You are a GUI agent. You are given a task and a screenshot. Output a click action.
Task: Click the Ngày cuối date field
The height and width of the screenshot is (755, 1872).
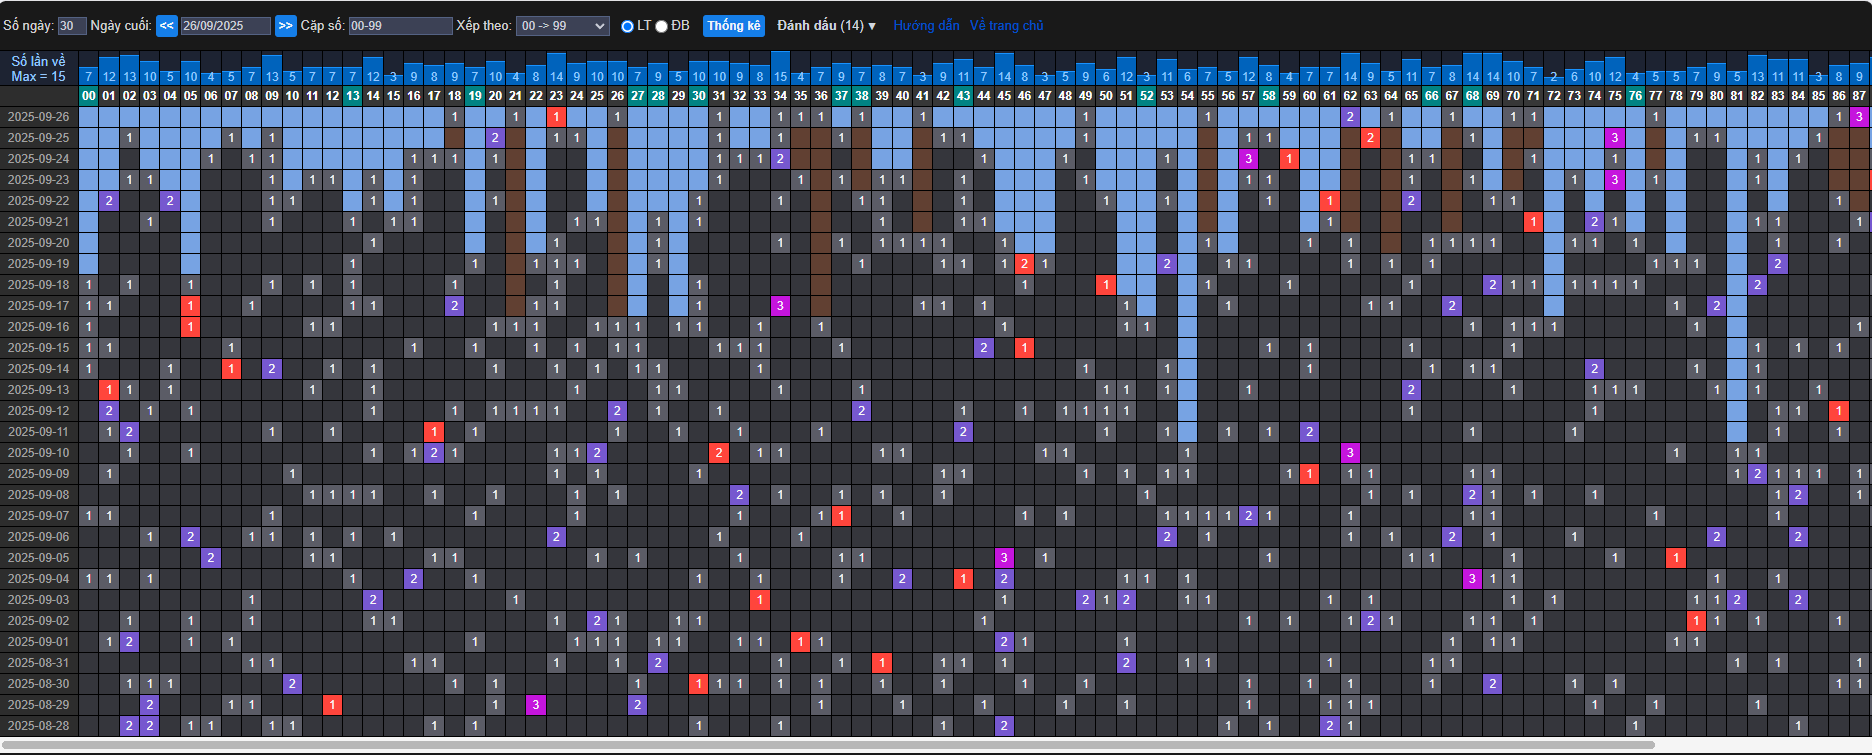click(225, 26)
